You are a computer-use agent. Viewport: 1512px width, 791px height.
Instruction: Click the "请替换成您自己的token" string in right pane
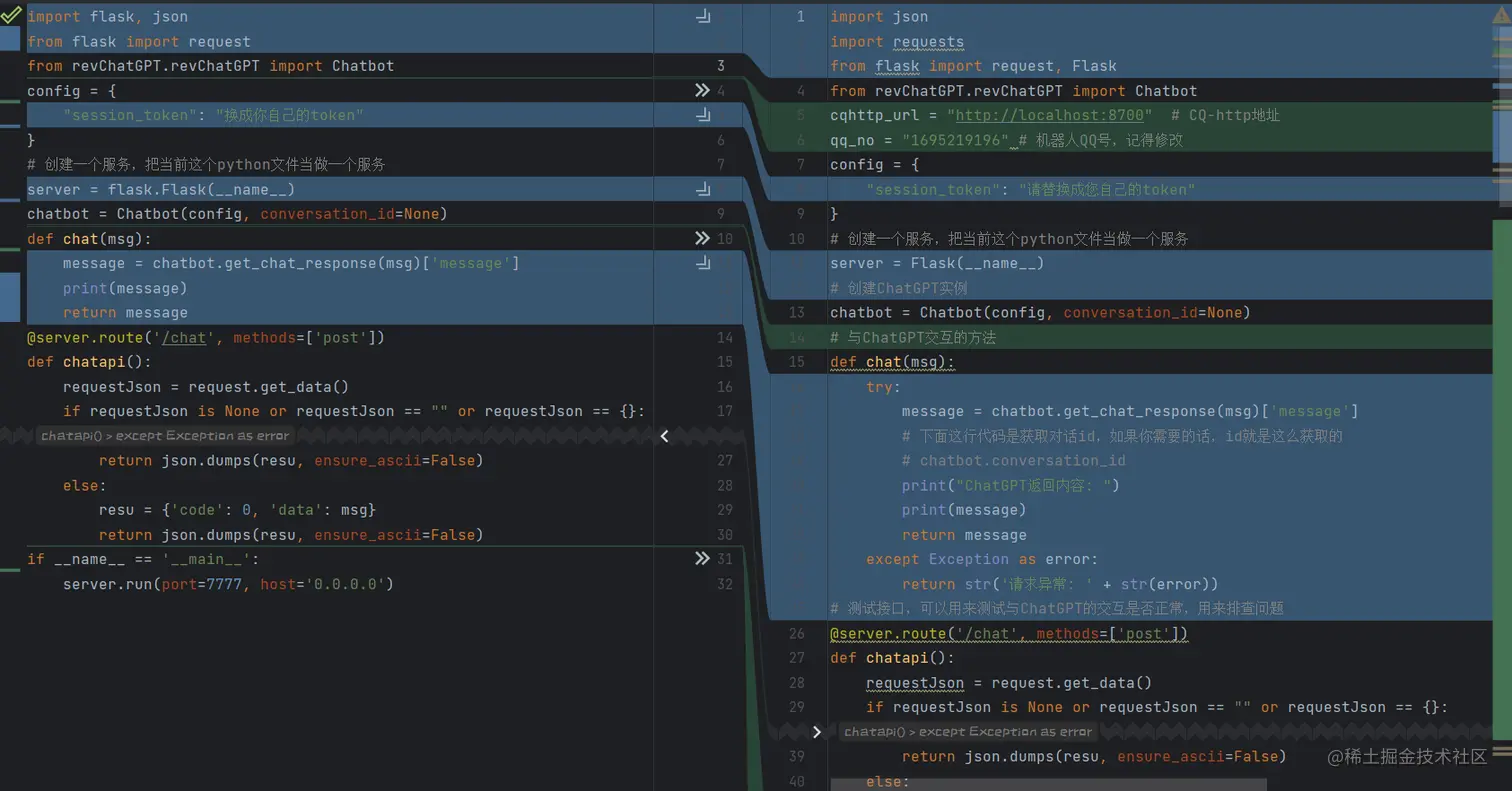point(1107,189)
